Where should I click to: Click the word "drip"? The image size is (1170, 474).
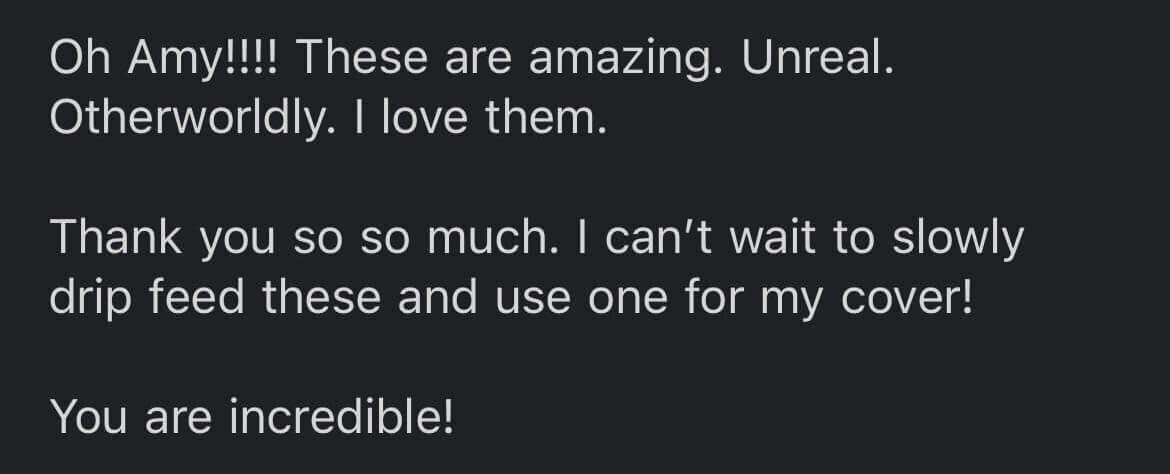coord(90,299)
